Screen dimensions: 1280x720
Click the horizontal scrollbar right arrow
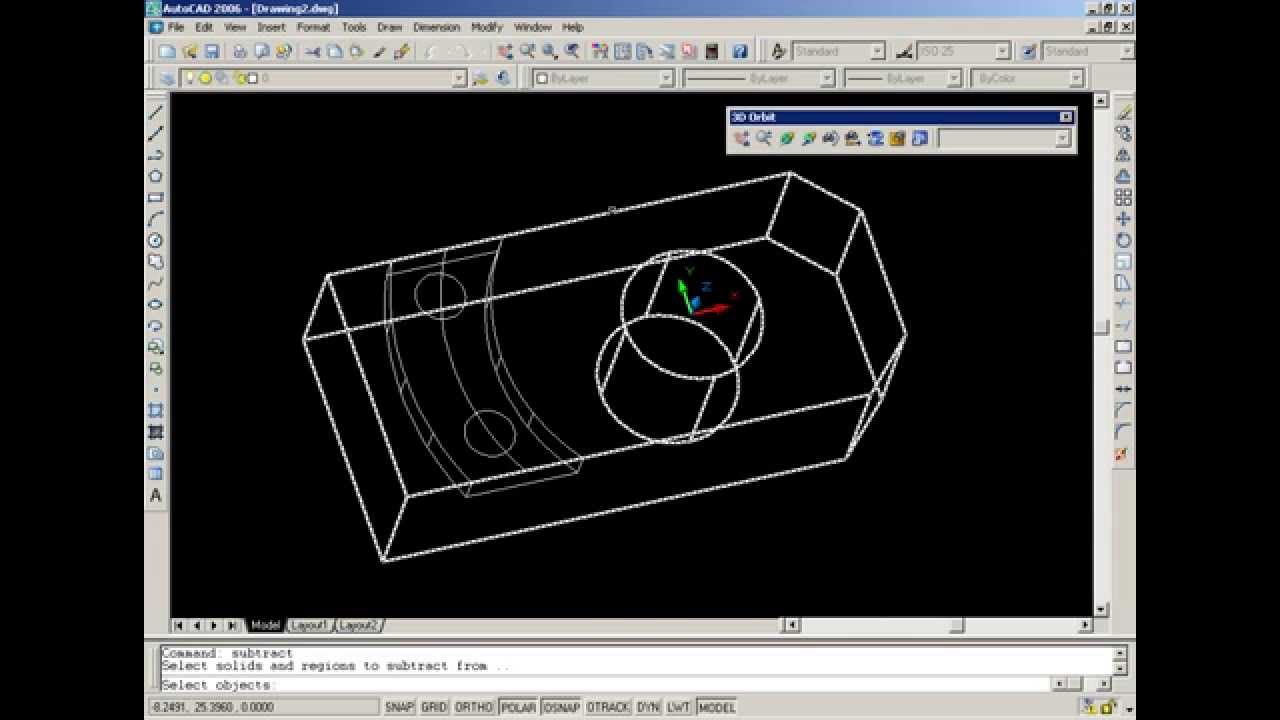click(1085, 625)
